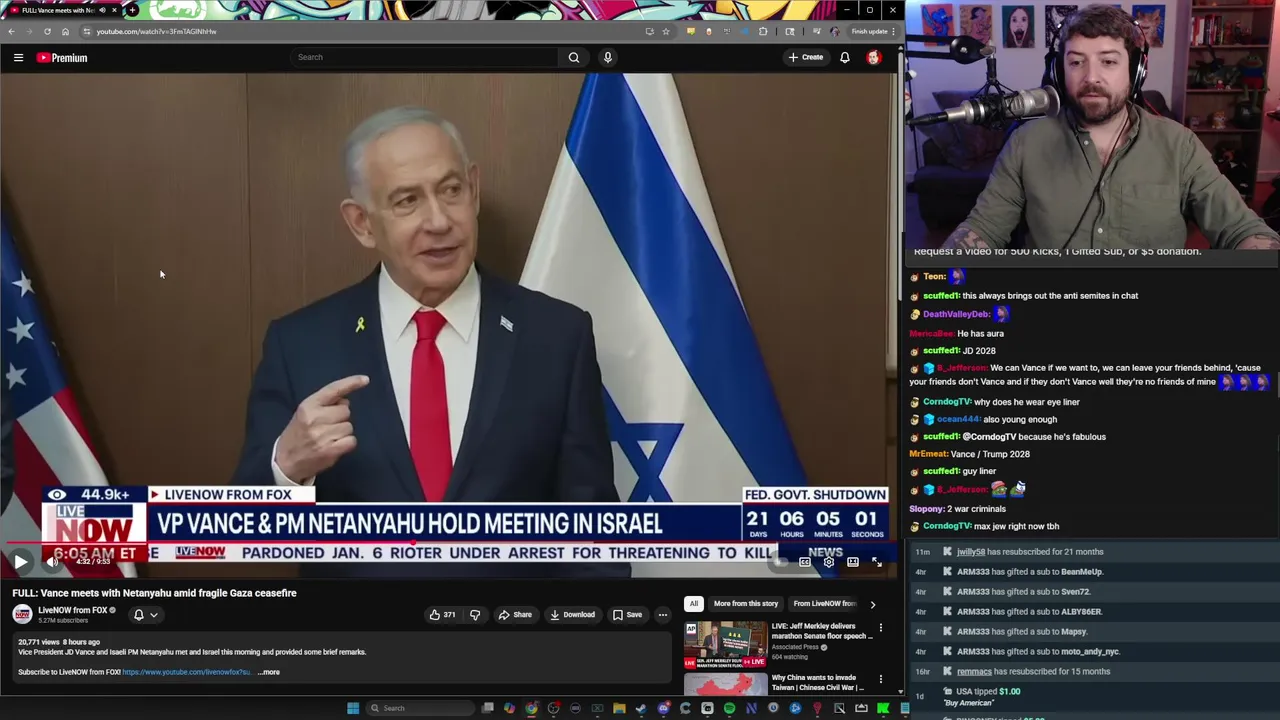
Task: Enter fullscreen on the video player
Action: (x=877, y=562)
